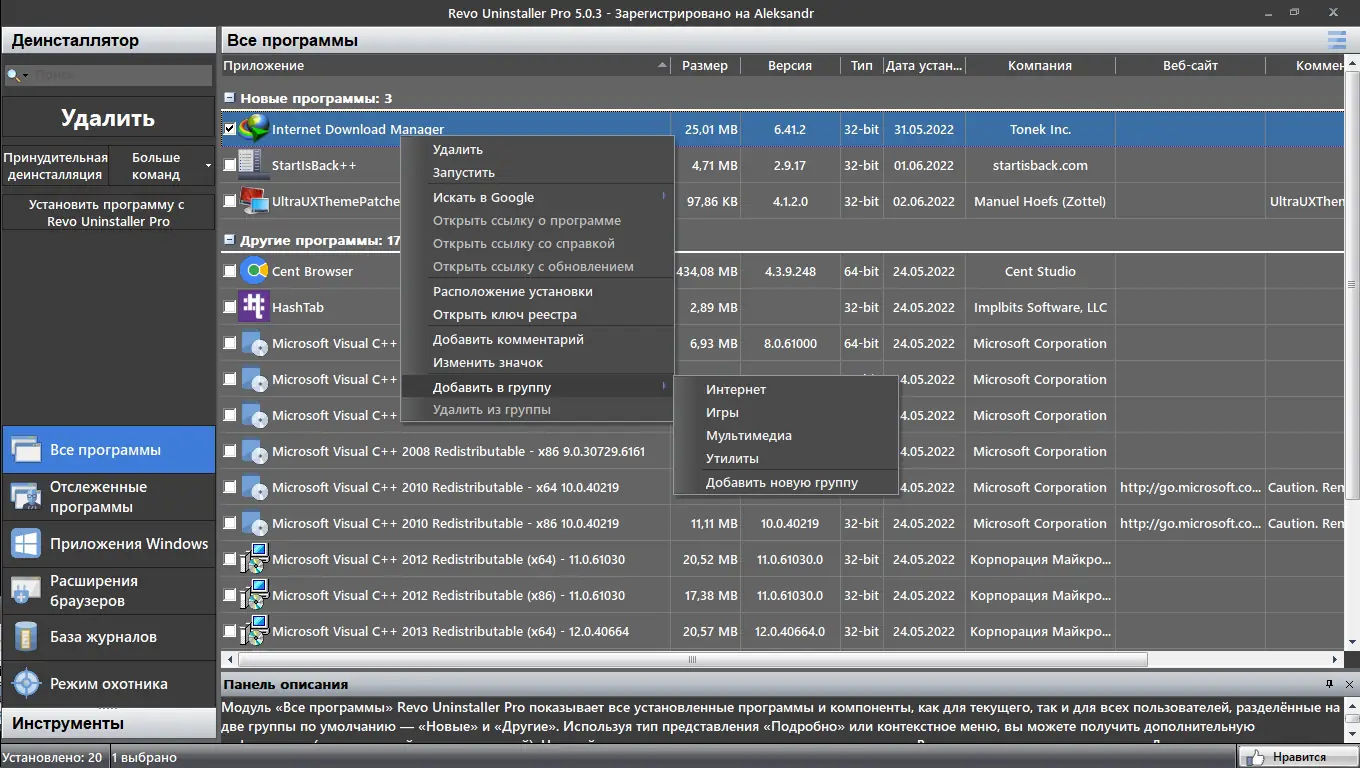
Task: Click the icon of Visual C++ 2013 (x64) 12.0.40664
Action: click(x=255, y=631)
